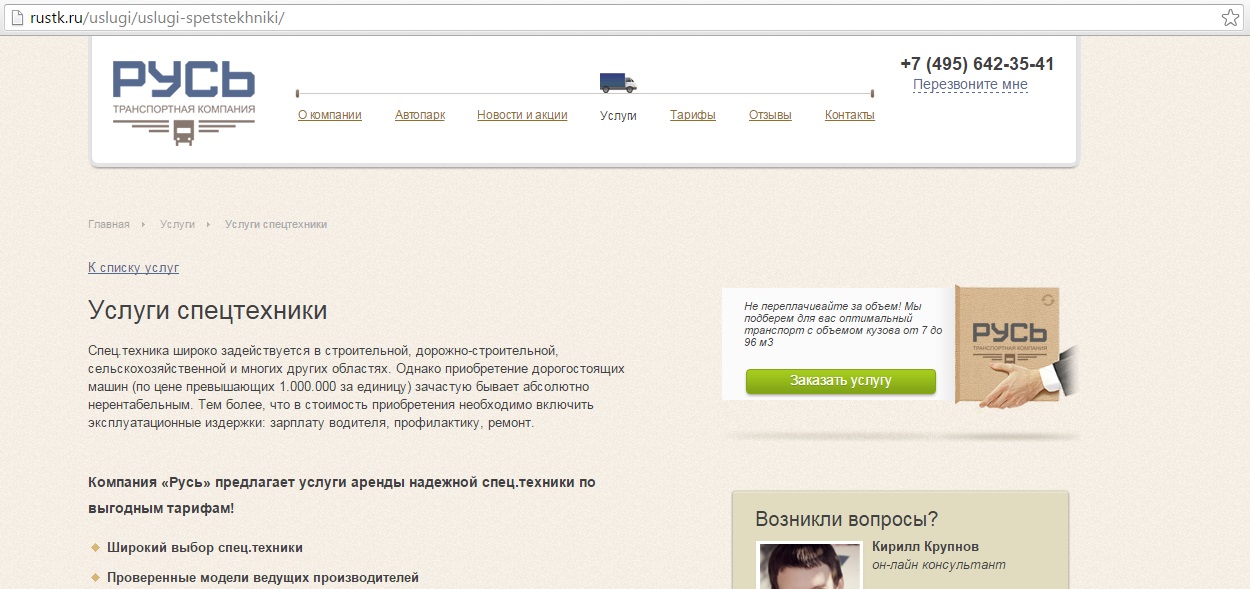1250x589 pixels.
Task: Select the Услуги navigation item
Action: (618, 114)
